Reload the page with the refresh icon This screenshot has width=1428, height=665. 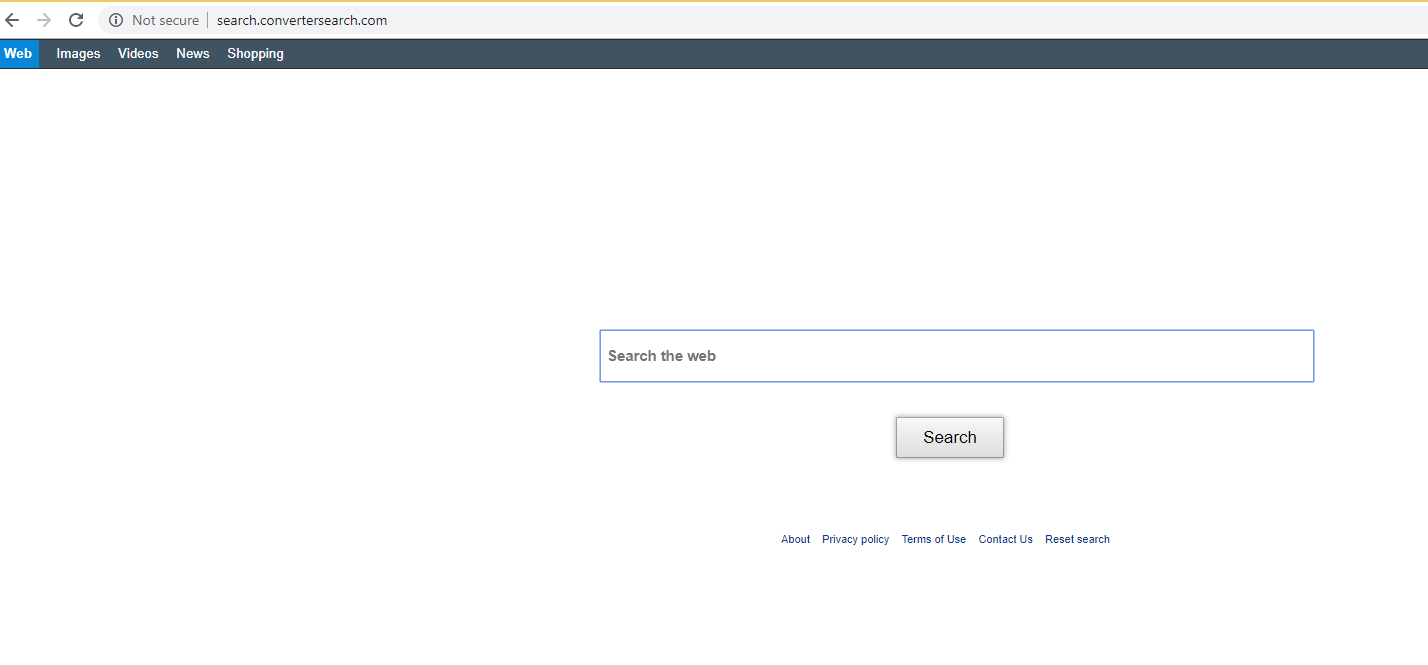(76, 20)
